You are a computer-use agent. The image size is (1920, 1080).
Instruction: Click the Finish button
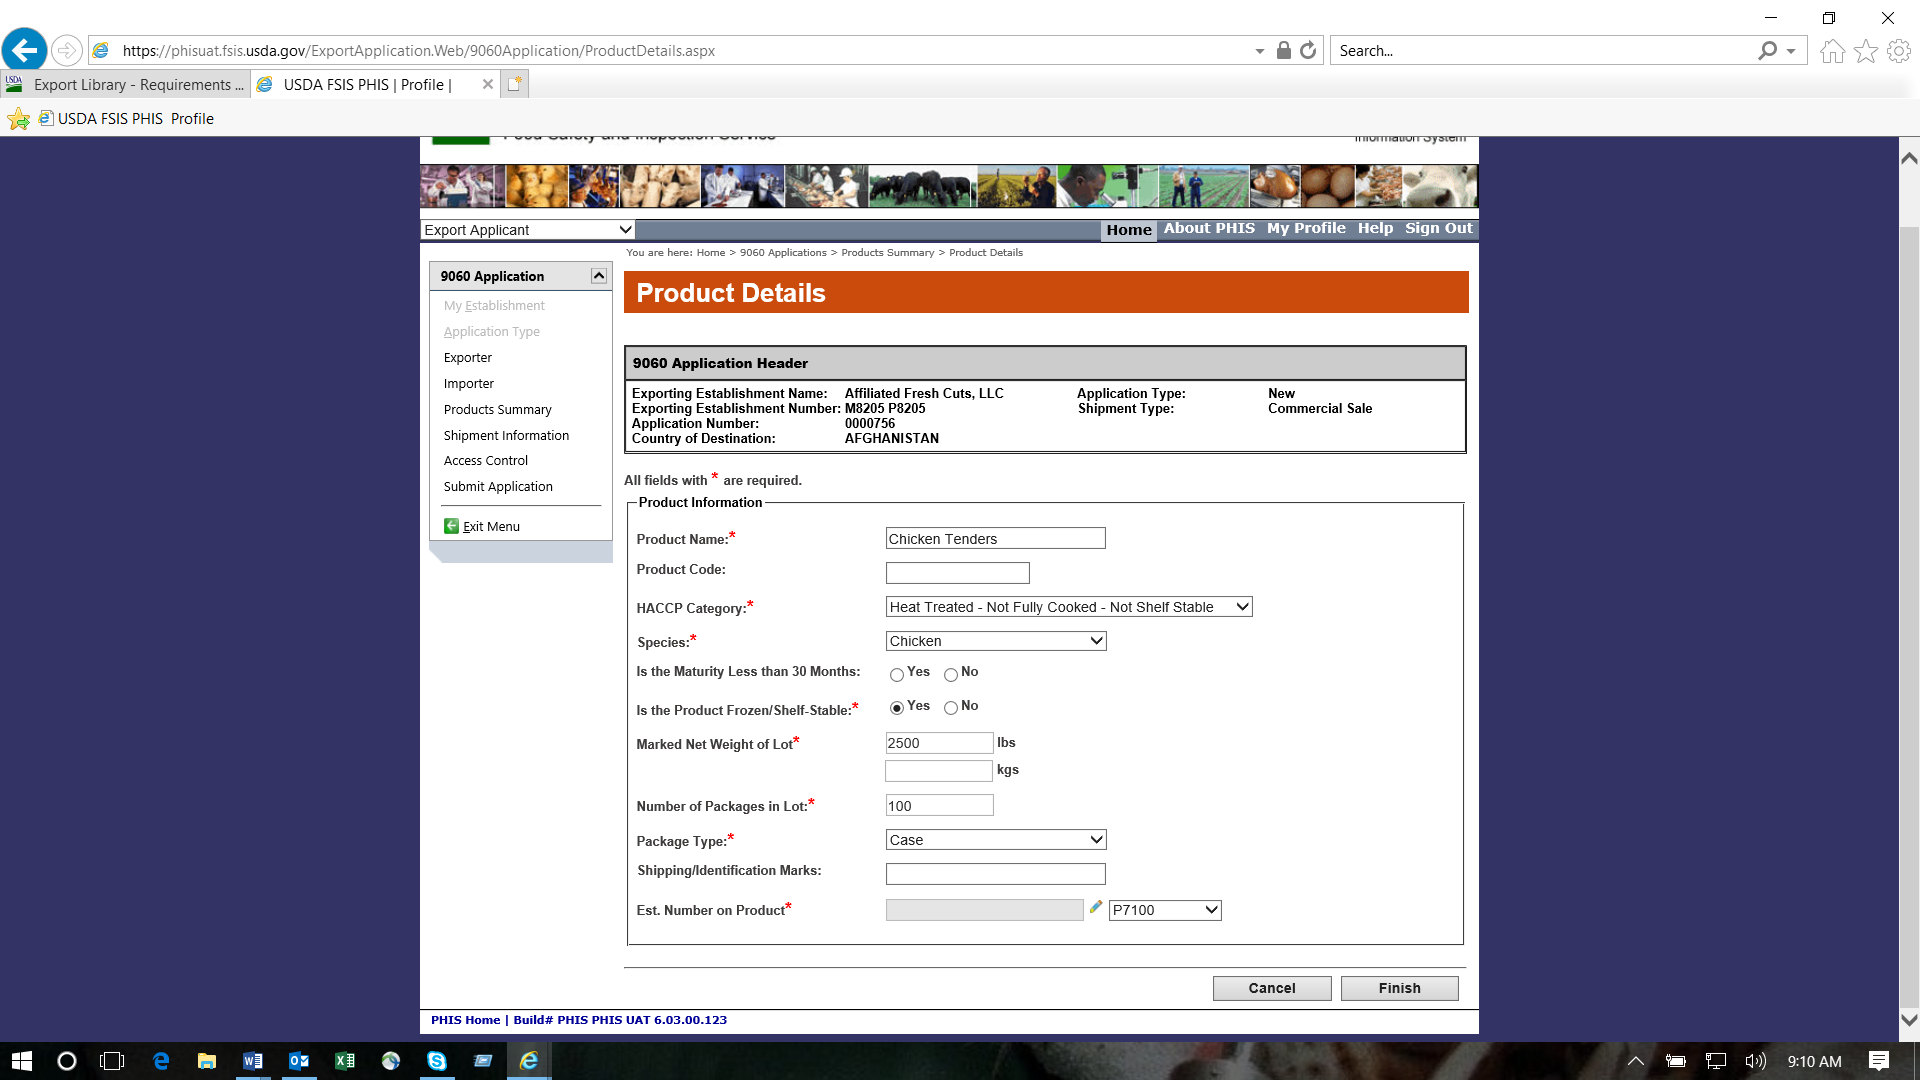(1399, 988)
